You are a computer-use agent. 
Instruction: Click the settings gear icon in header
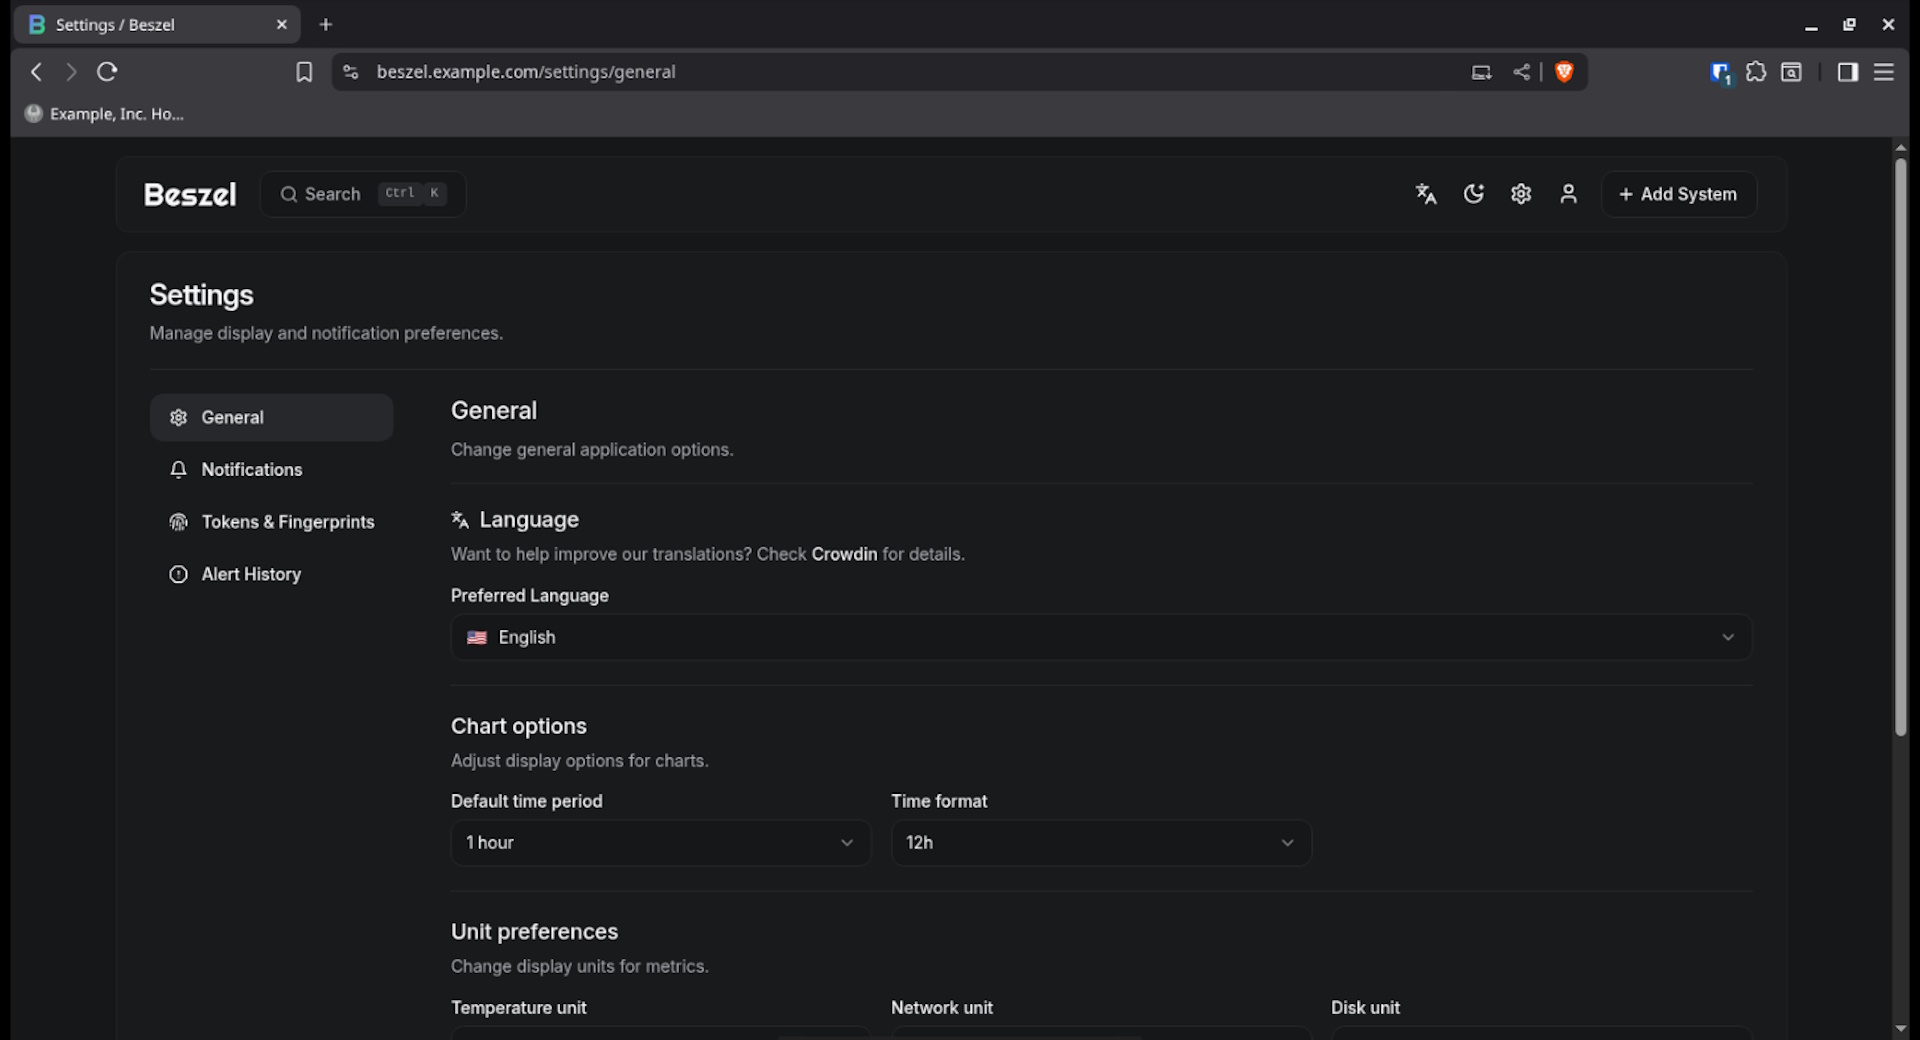coord(1521,194)
